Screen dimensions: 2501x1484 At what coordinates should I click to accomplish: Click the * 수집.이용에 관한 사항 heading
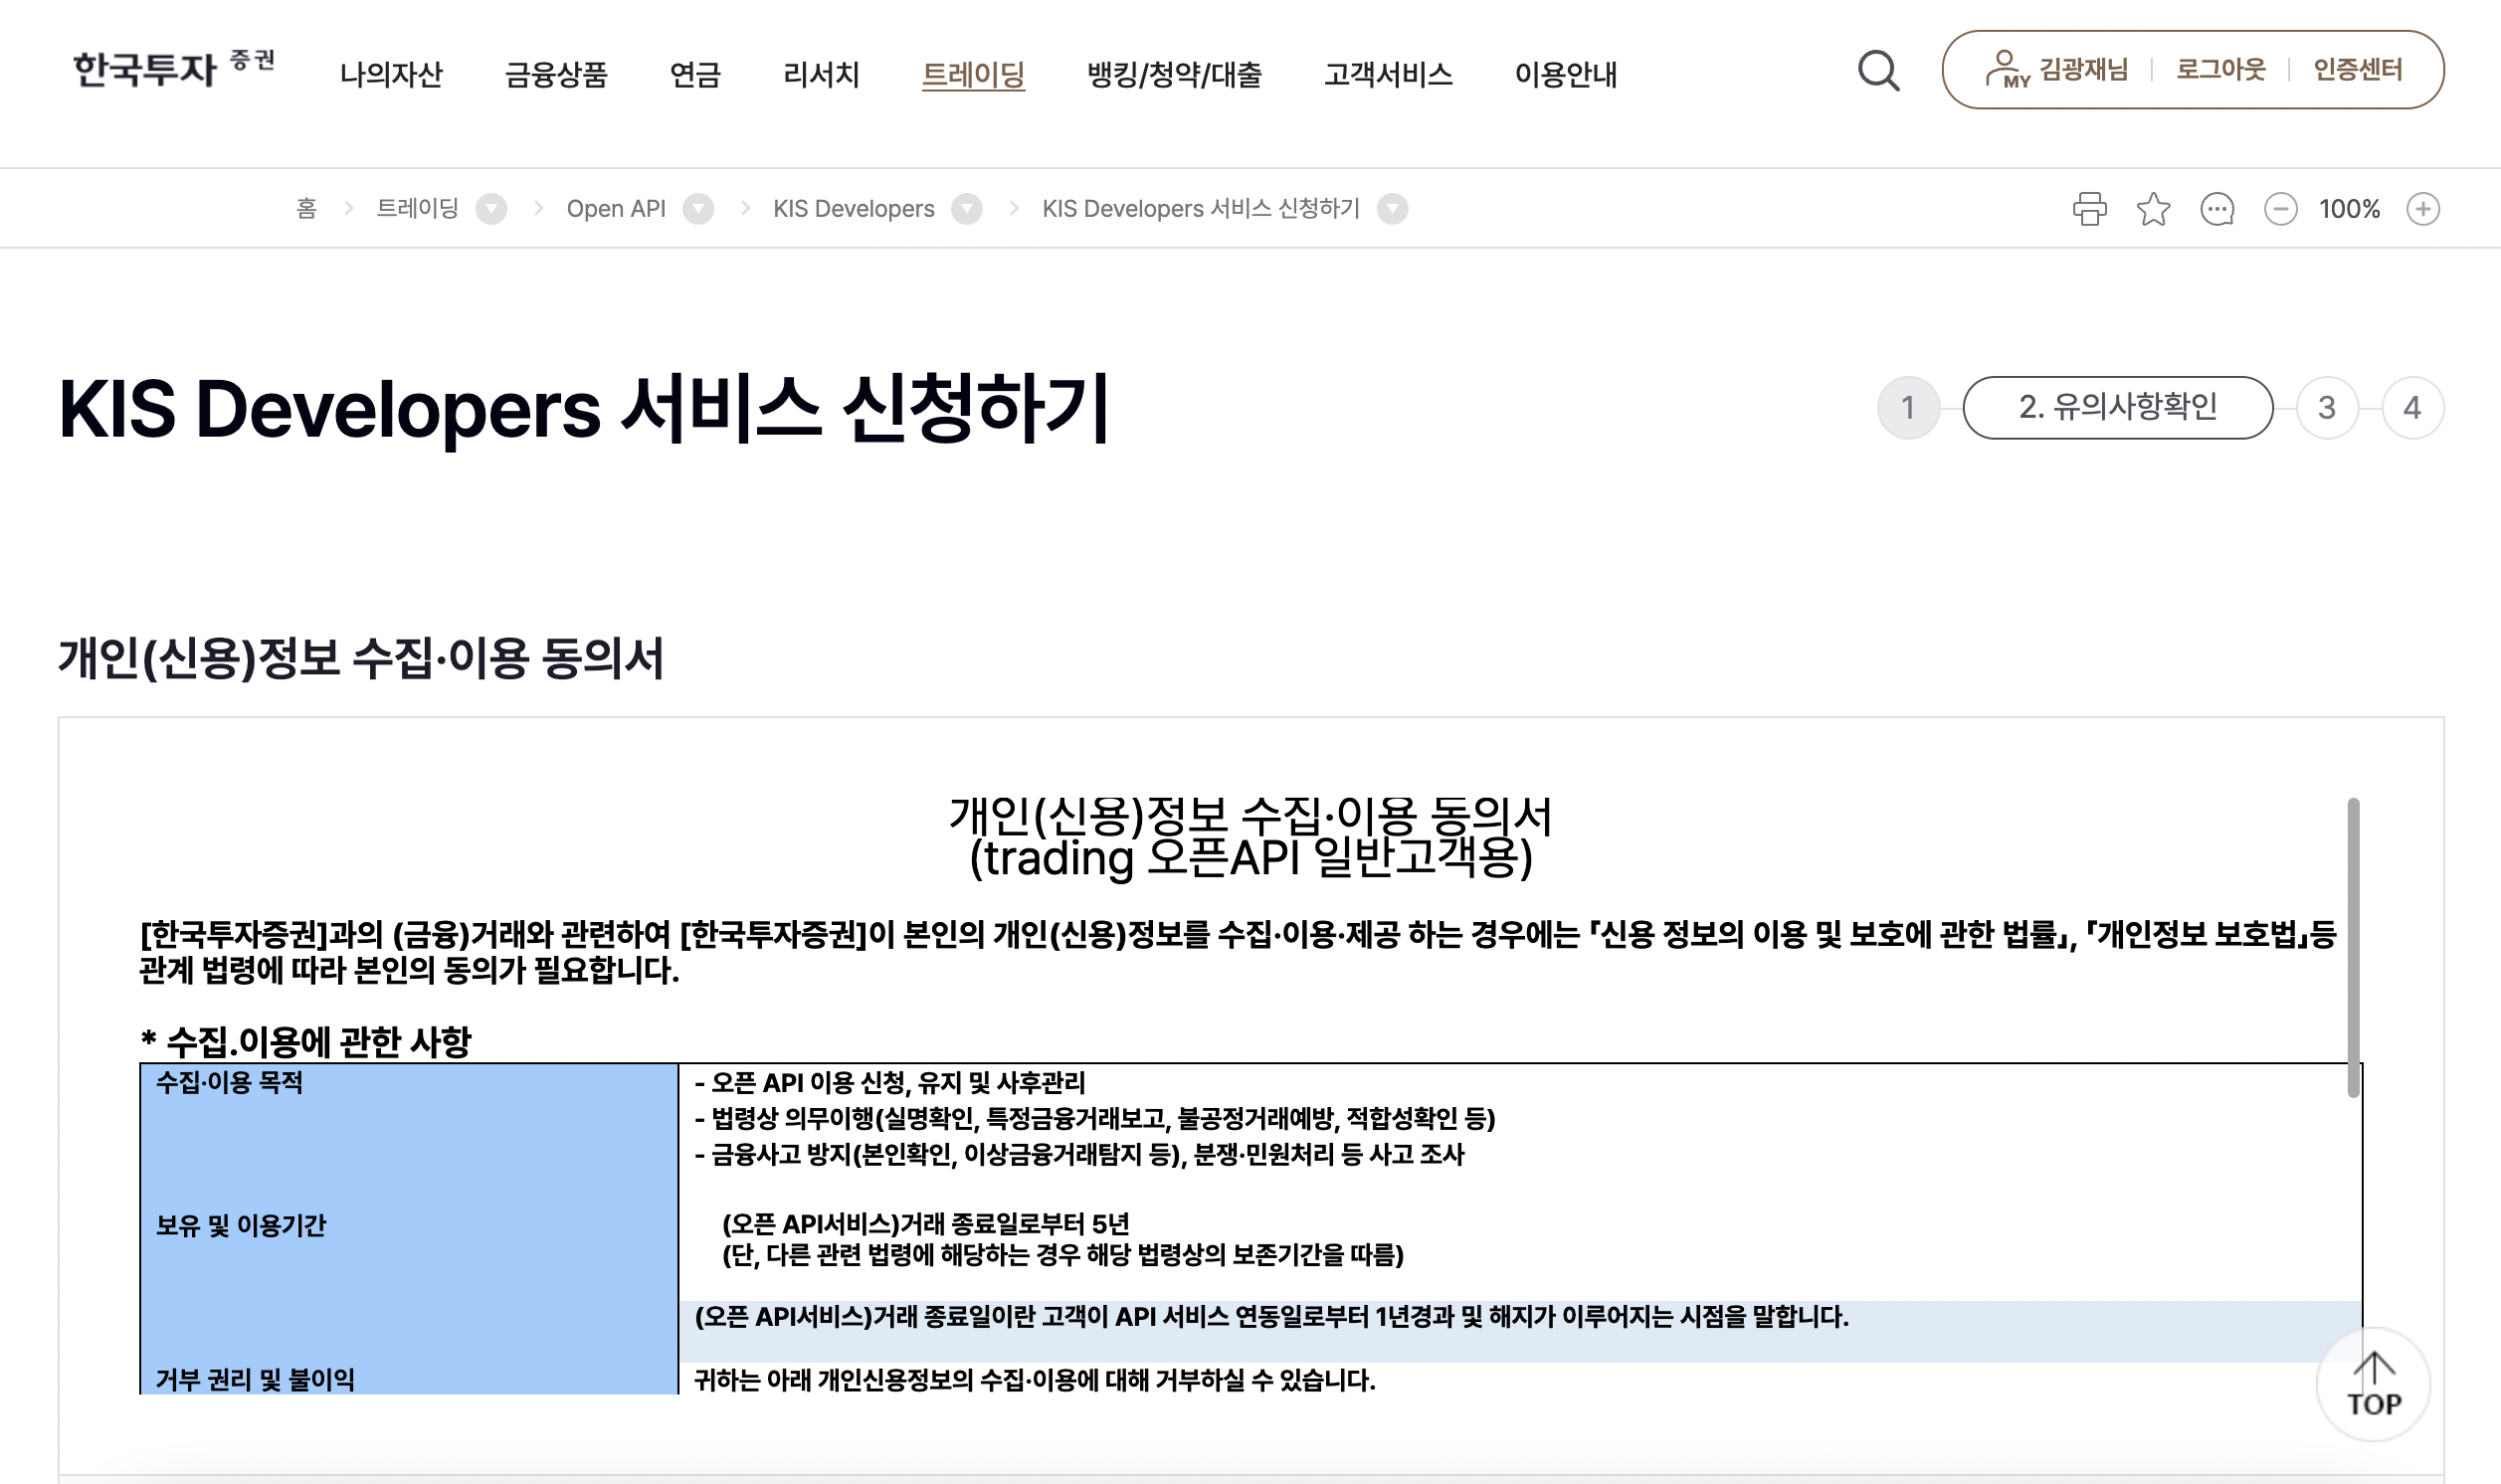point(305,1042)
